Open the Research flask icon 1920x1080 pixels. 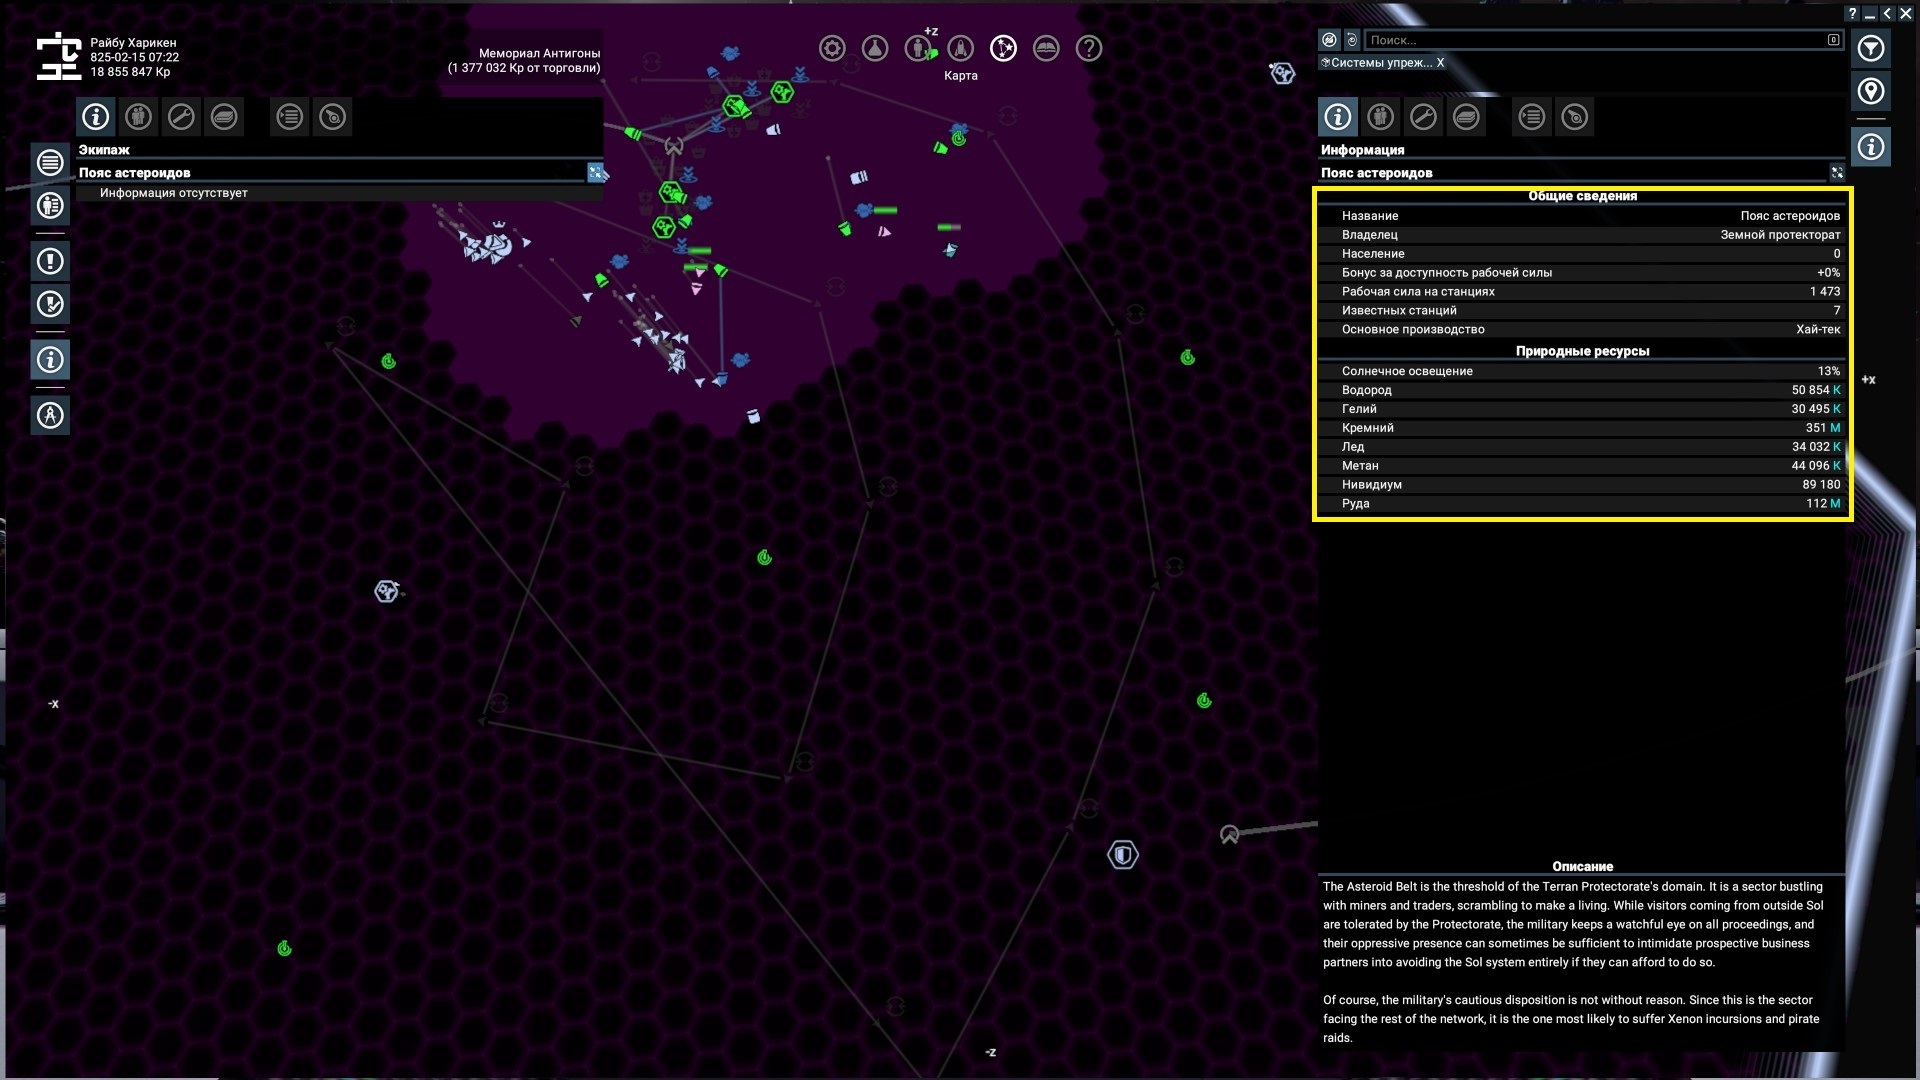point(875,48)
